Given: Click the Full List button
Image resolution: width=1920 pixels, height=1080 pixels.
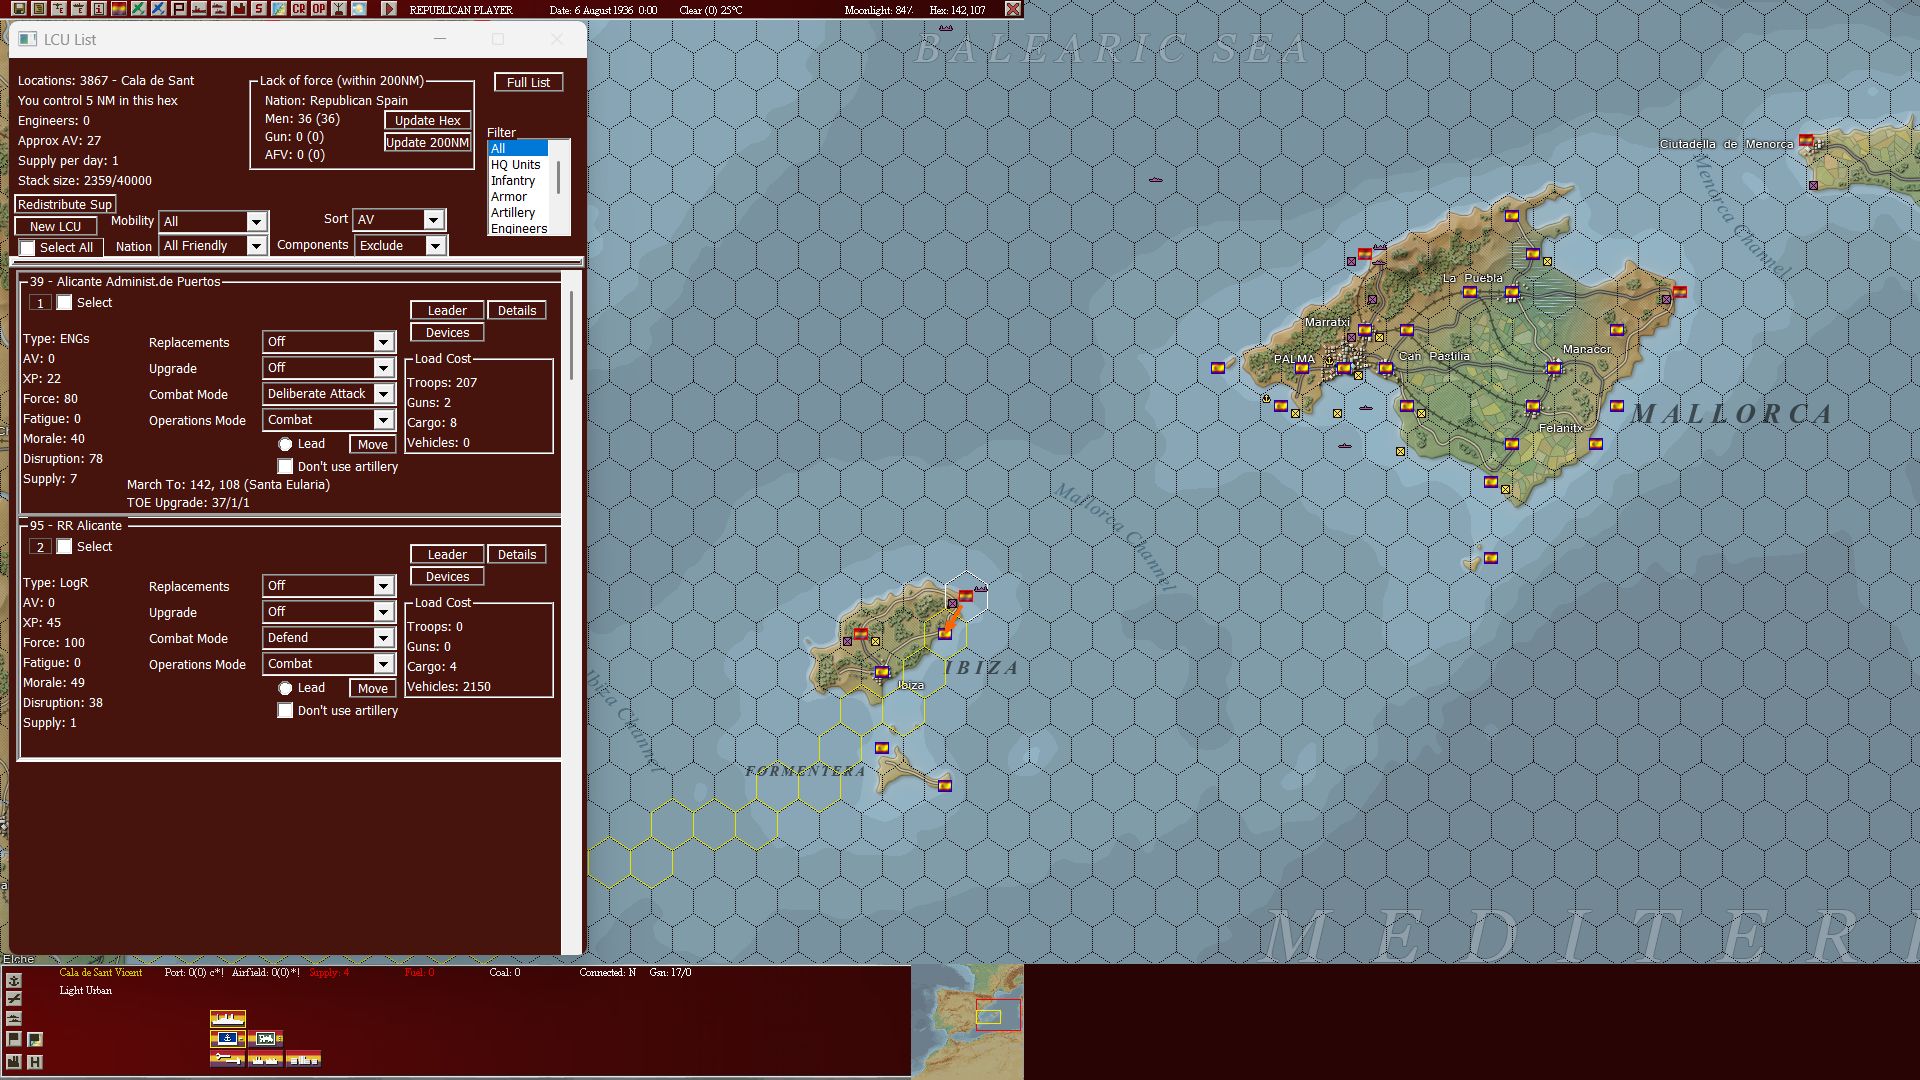Looking at the screenshot, I should click(528, 81).
